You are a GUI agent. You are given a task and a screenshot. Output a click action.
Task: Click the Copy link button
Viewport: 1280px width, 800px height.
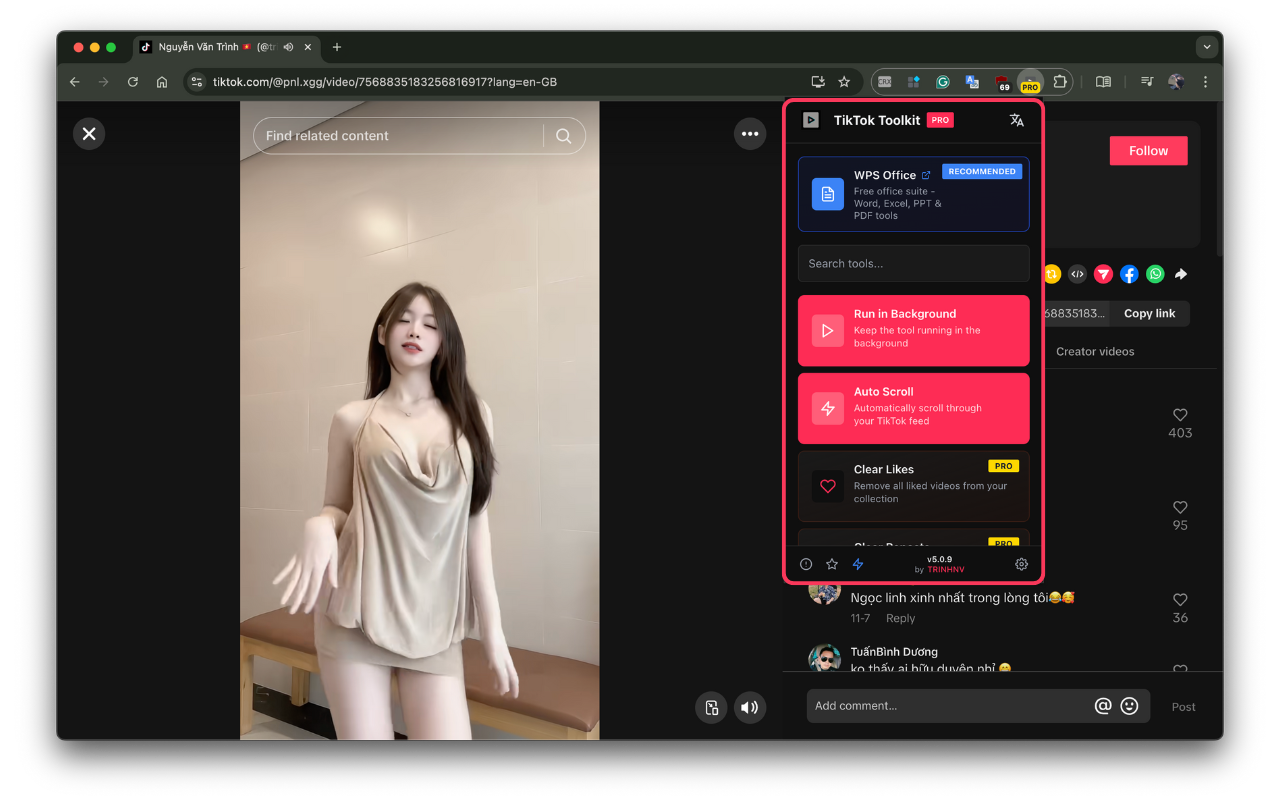[x=1150, y=313]
